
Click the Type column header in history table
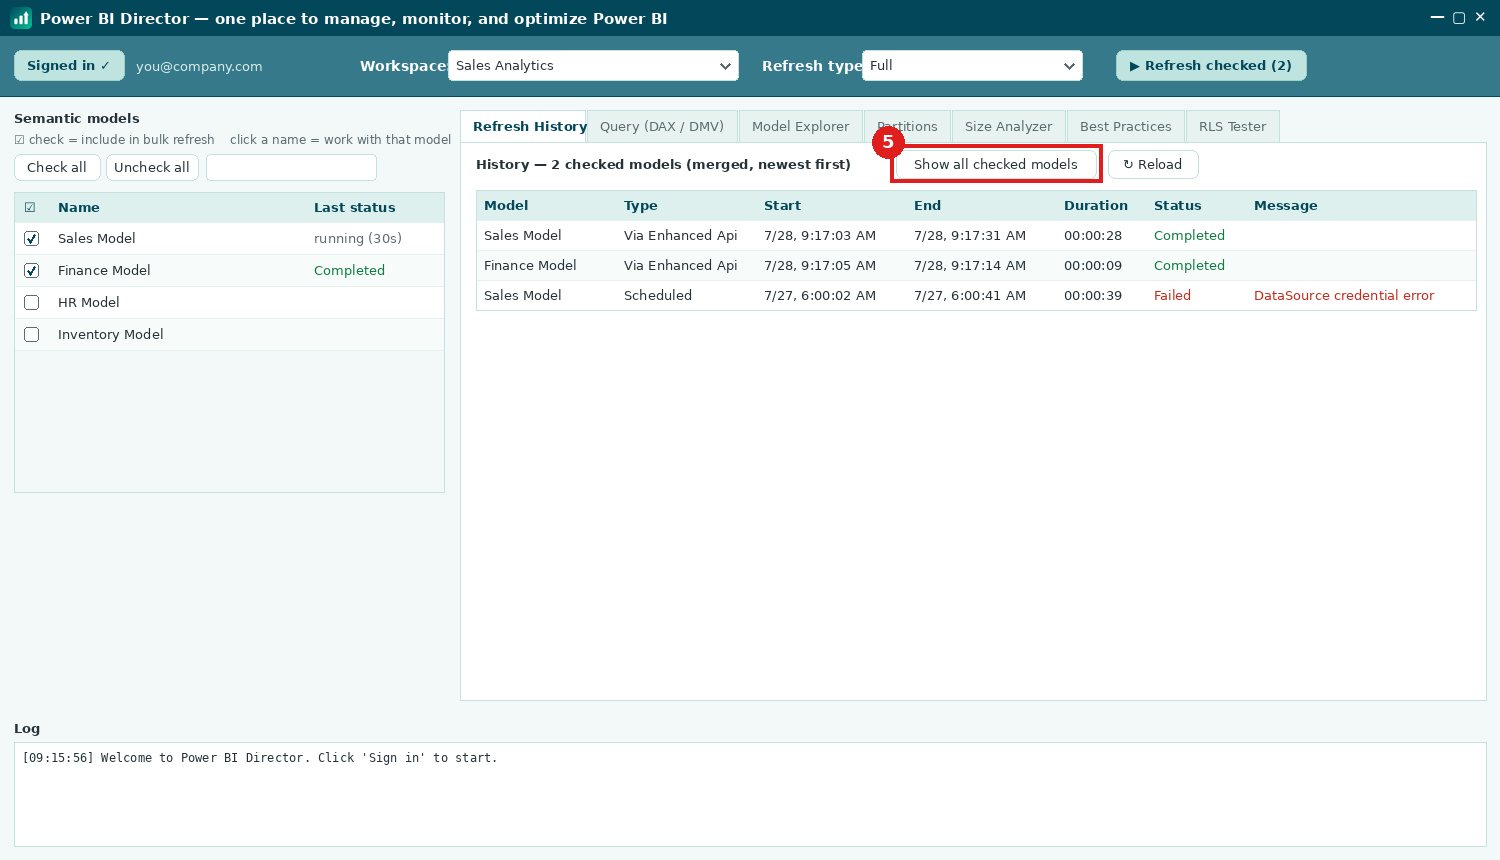tap(640, 205)
